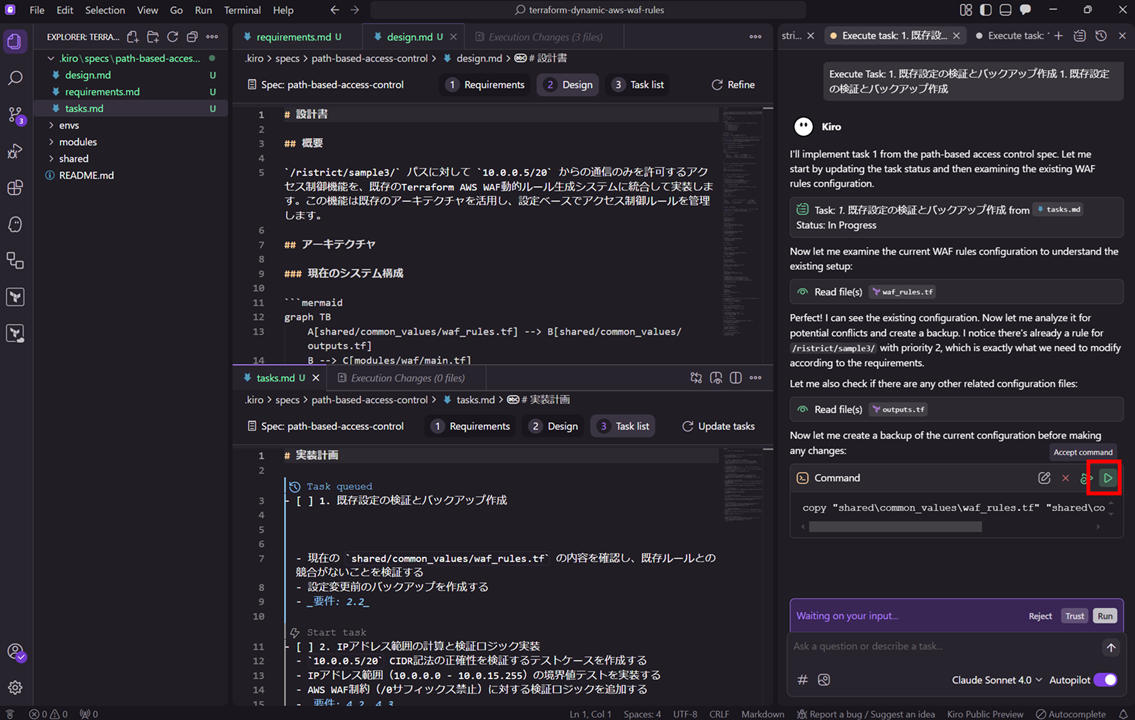1135x720 pixels.
Task: Open the Explorer view in activity bar
Action: click(14, 41)
